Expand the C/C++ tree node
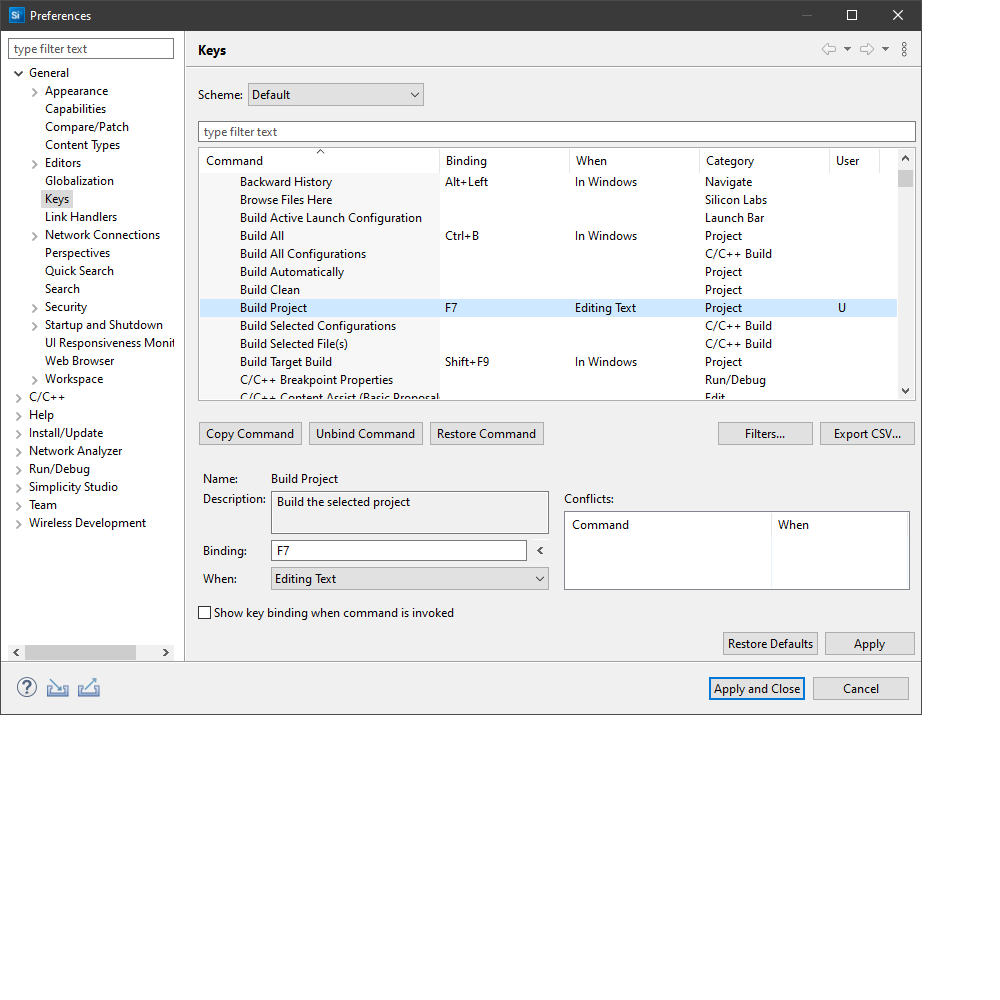The width and height of the screenshot is (1000, 1000). click(19, 397)
